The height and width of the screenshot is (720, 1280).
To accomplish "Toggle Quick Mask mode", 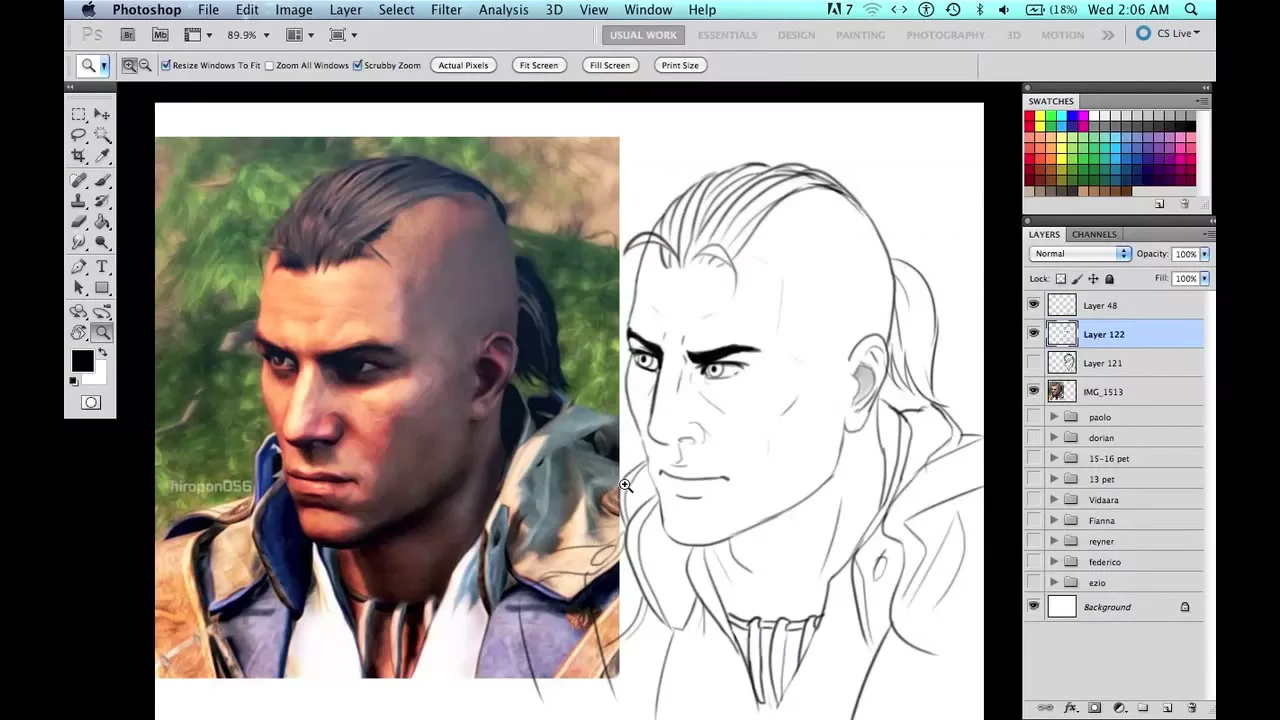I will tap(91, 403).
